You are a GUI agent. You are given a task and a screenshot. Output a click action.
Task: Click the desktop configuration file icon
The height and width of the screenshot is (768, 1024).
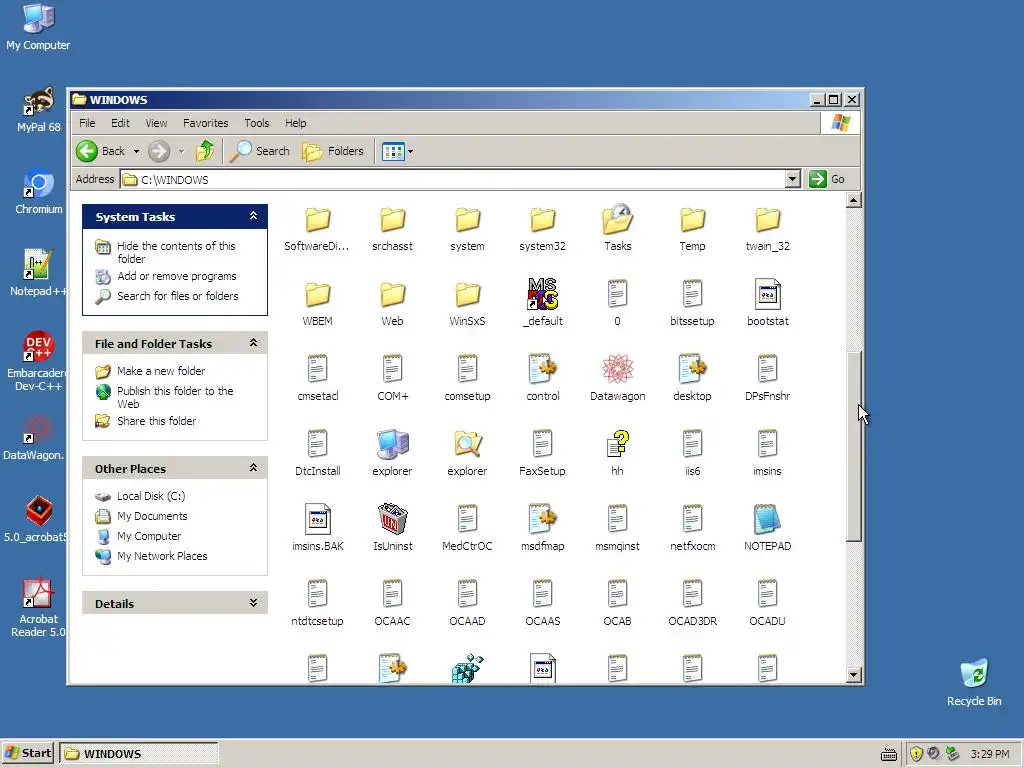[x=692, y=369]
